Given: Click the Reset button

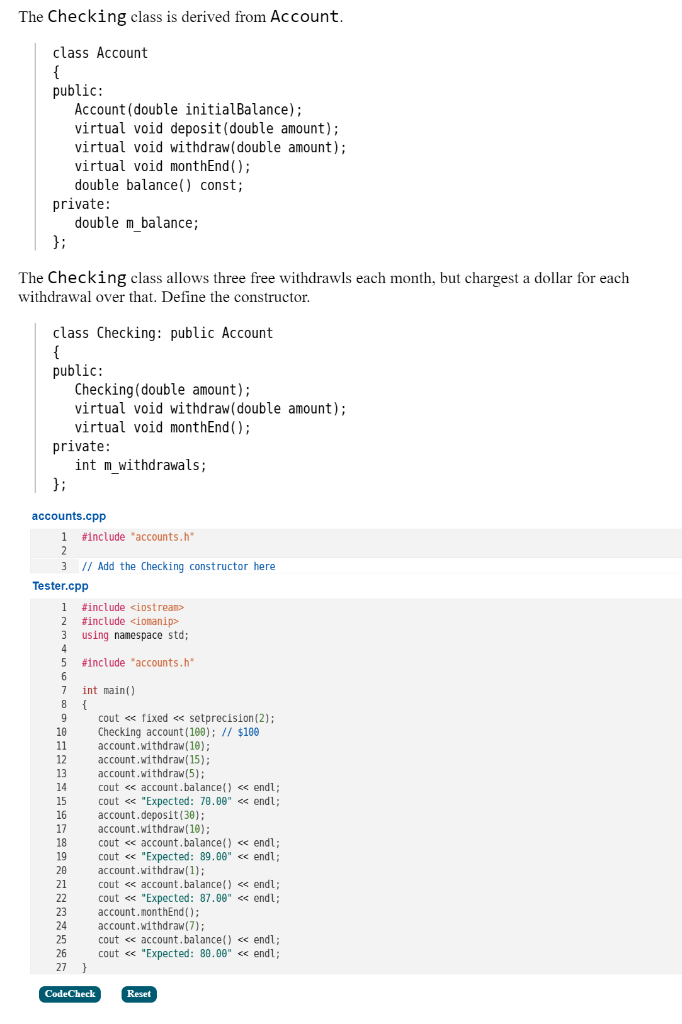Looking at the screenshot, I should click(138, 994).
